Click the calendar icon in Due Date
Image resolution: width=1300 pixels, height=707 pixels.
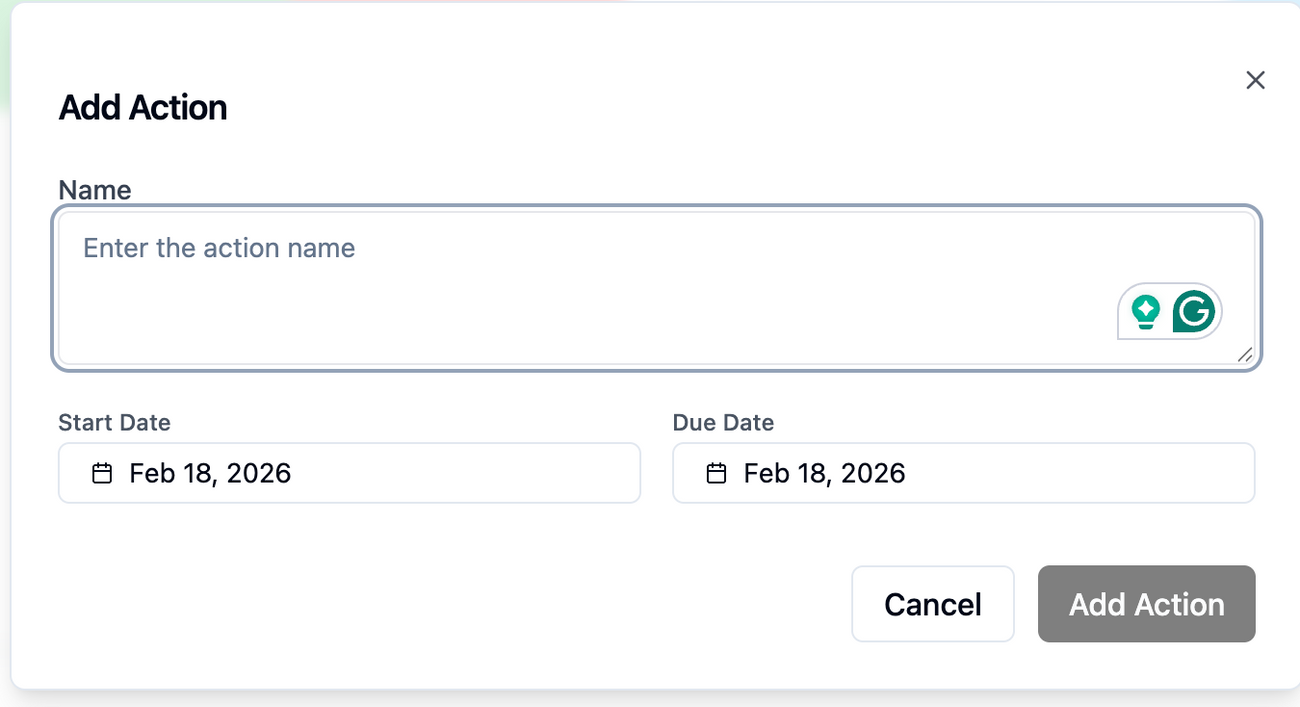coord(716,473)
